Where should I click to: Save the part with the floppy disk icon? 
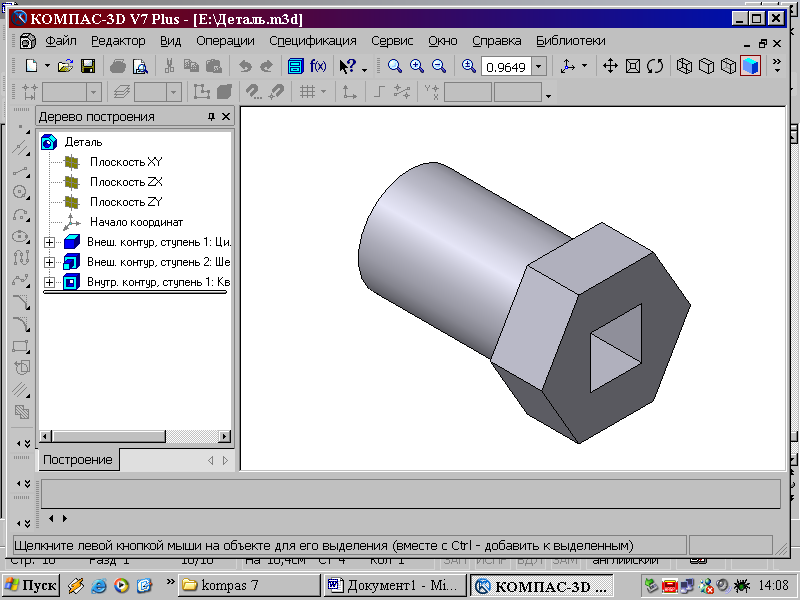pos(88,66)
